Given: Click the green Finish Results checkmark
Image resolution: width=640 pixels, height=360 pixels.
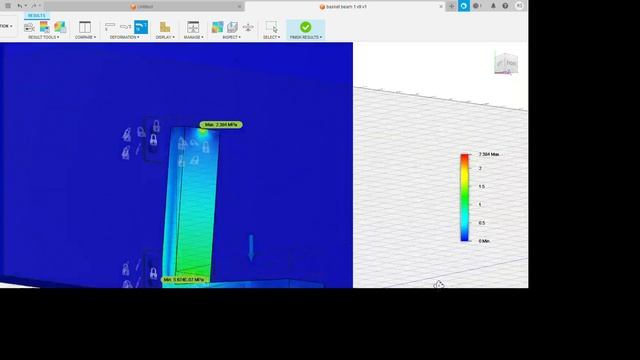Looking at the screenshot, I should point(305,27).
